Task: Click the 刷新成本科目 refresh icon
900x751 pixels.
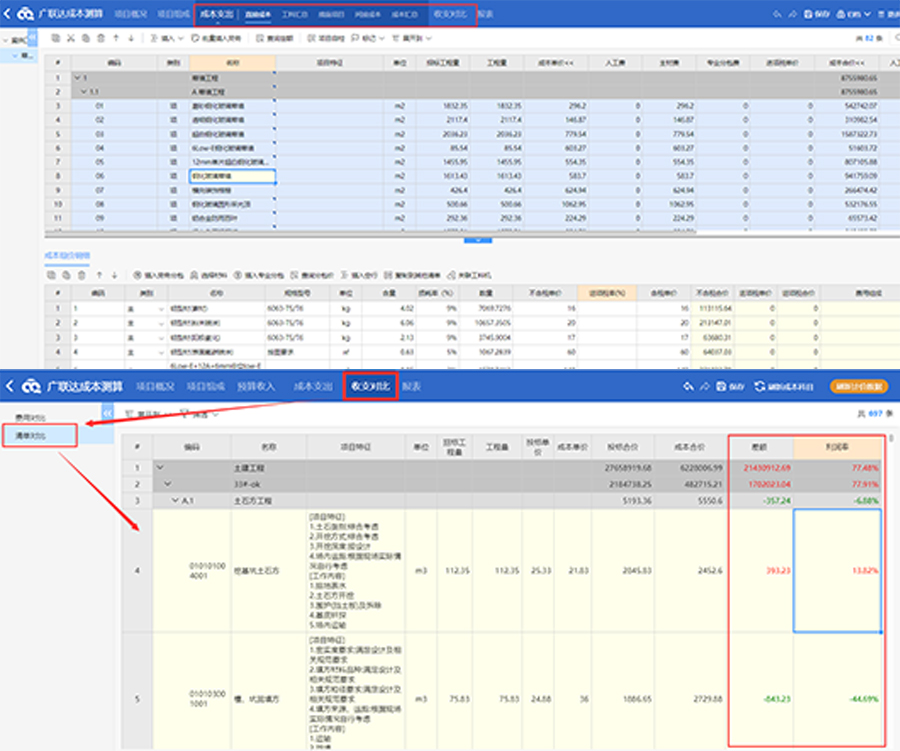Action: pos(760,386)
